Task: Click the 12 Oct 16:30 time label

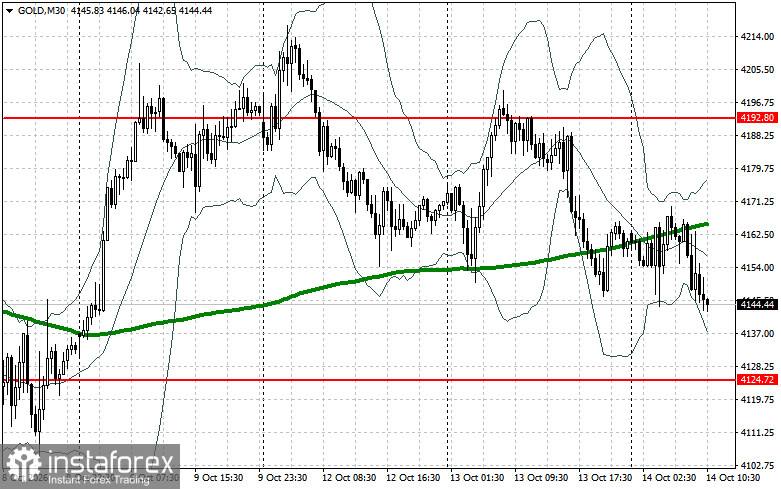Action: click(x=413, y=478)
